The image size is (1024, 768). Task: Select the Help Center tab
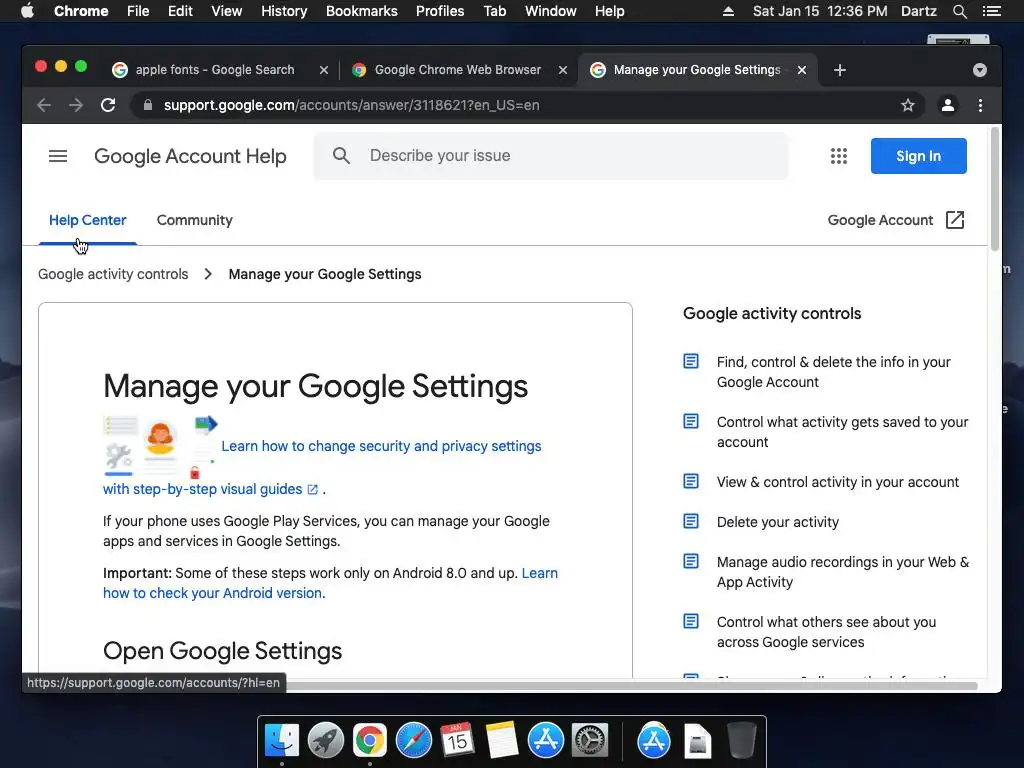coord(88,220)
